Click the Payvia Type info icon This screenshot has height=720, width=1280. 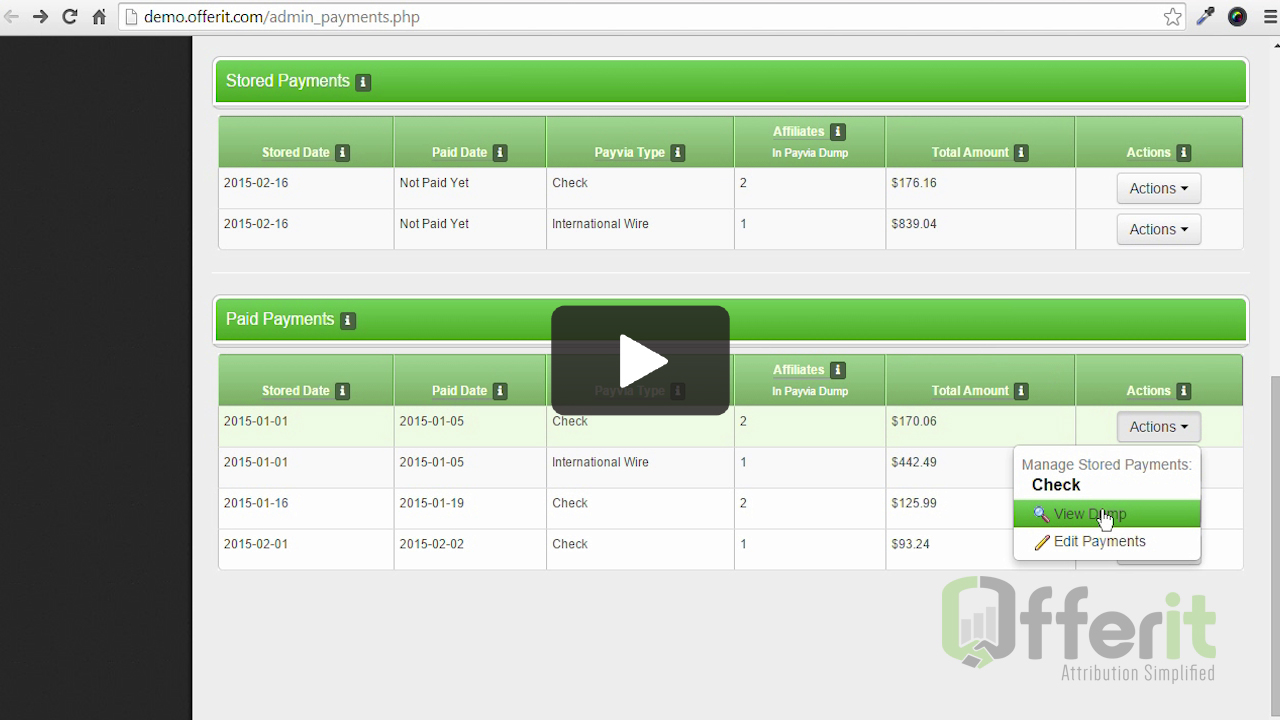677,152
